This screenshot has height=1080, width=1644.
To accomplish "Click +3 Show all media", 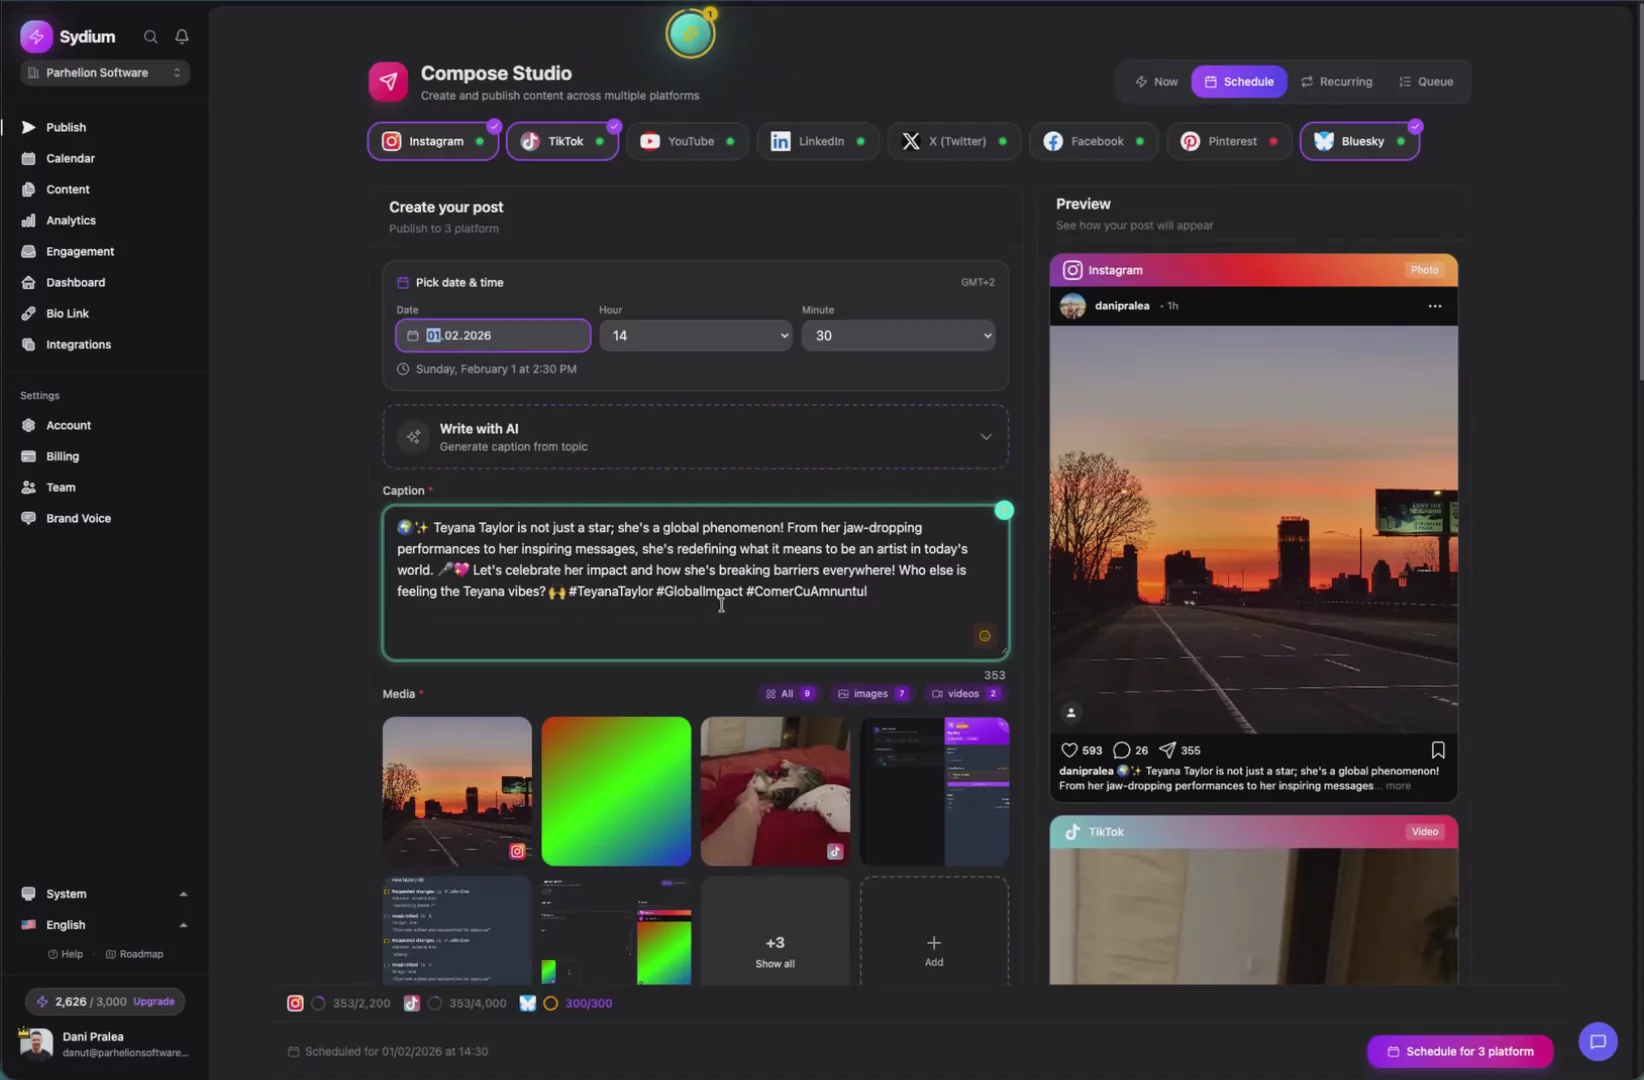I will tap(775, 931).
